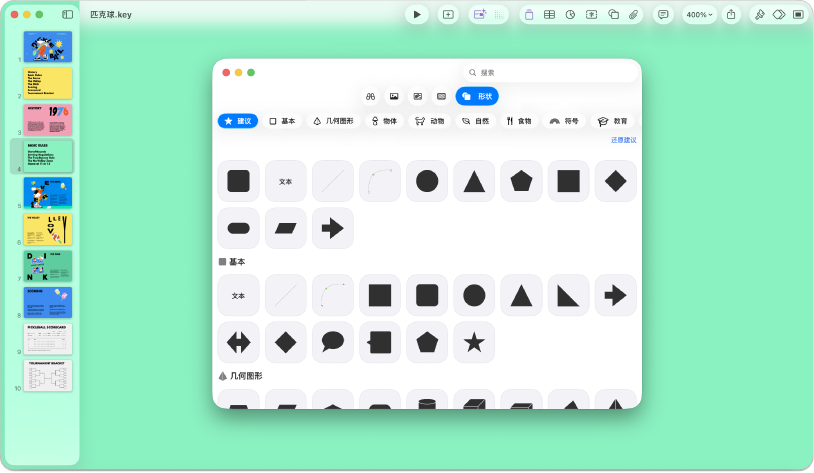Insert the right arrow under the 基本 heading
Viewport: 814px width, 473px height.
pyautogui.click(x=616, y=295)
